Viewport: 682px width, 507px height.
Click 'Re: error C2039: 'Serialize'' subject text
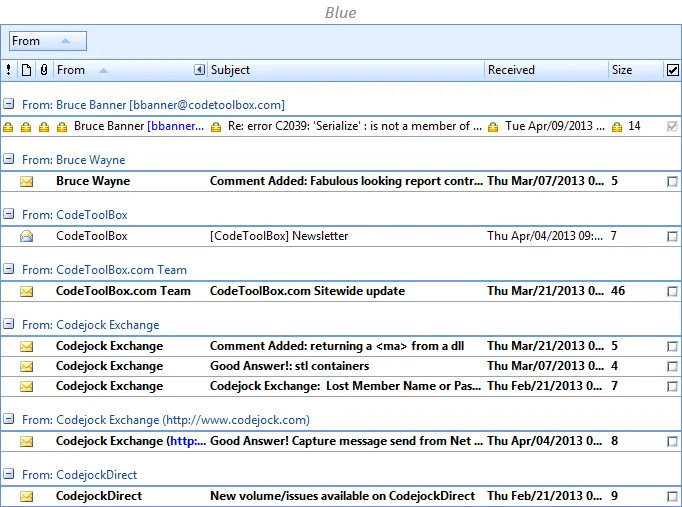click(294, 126)
